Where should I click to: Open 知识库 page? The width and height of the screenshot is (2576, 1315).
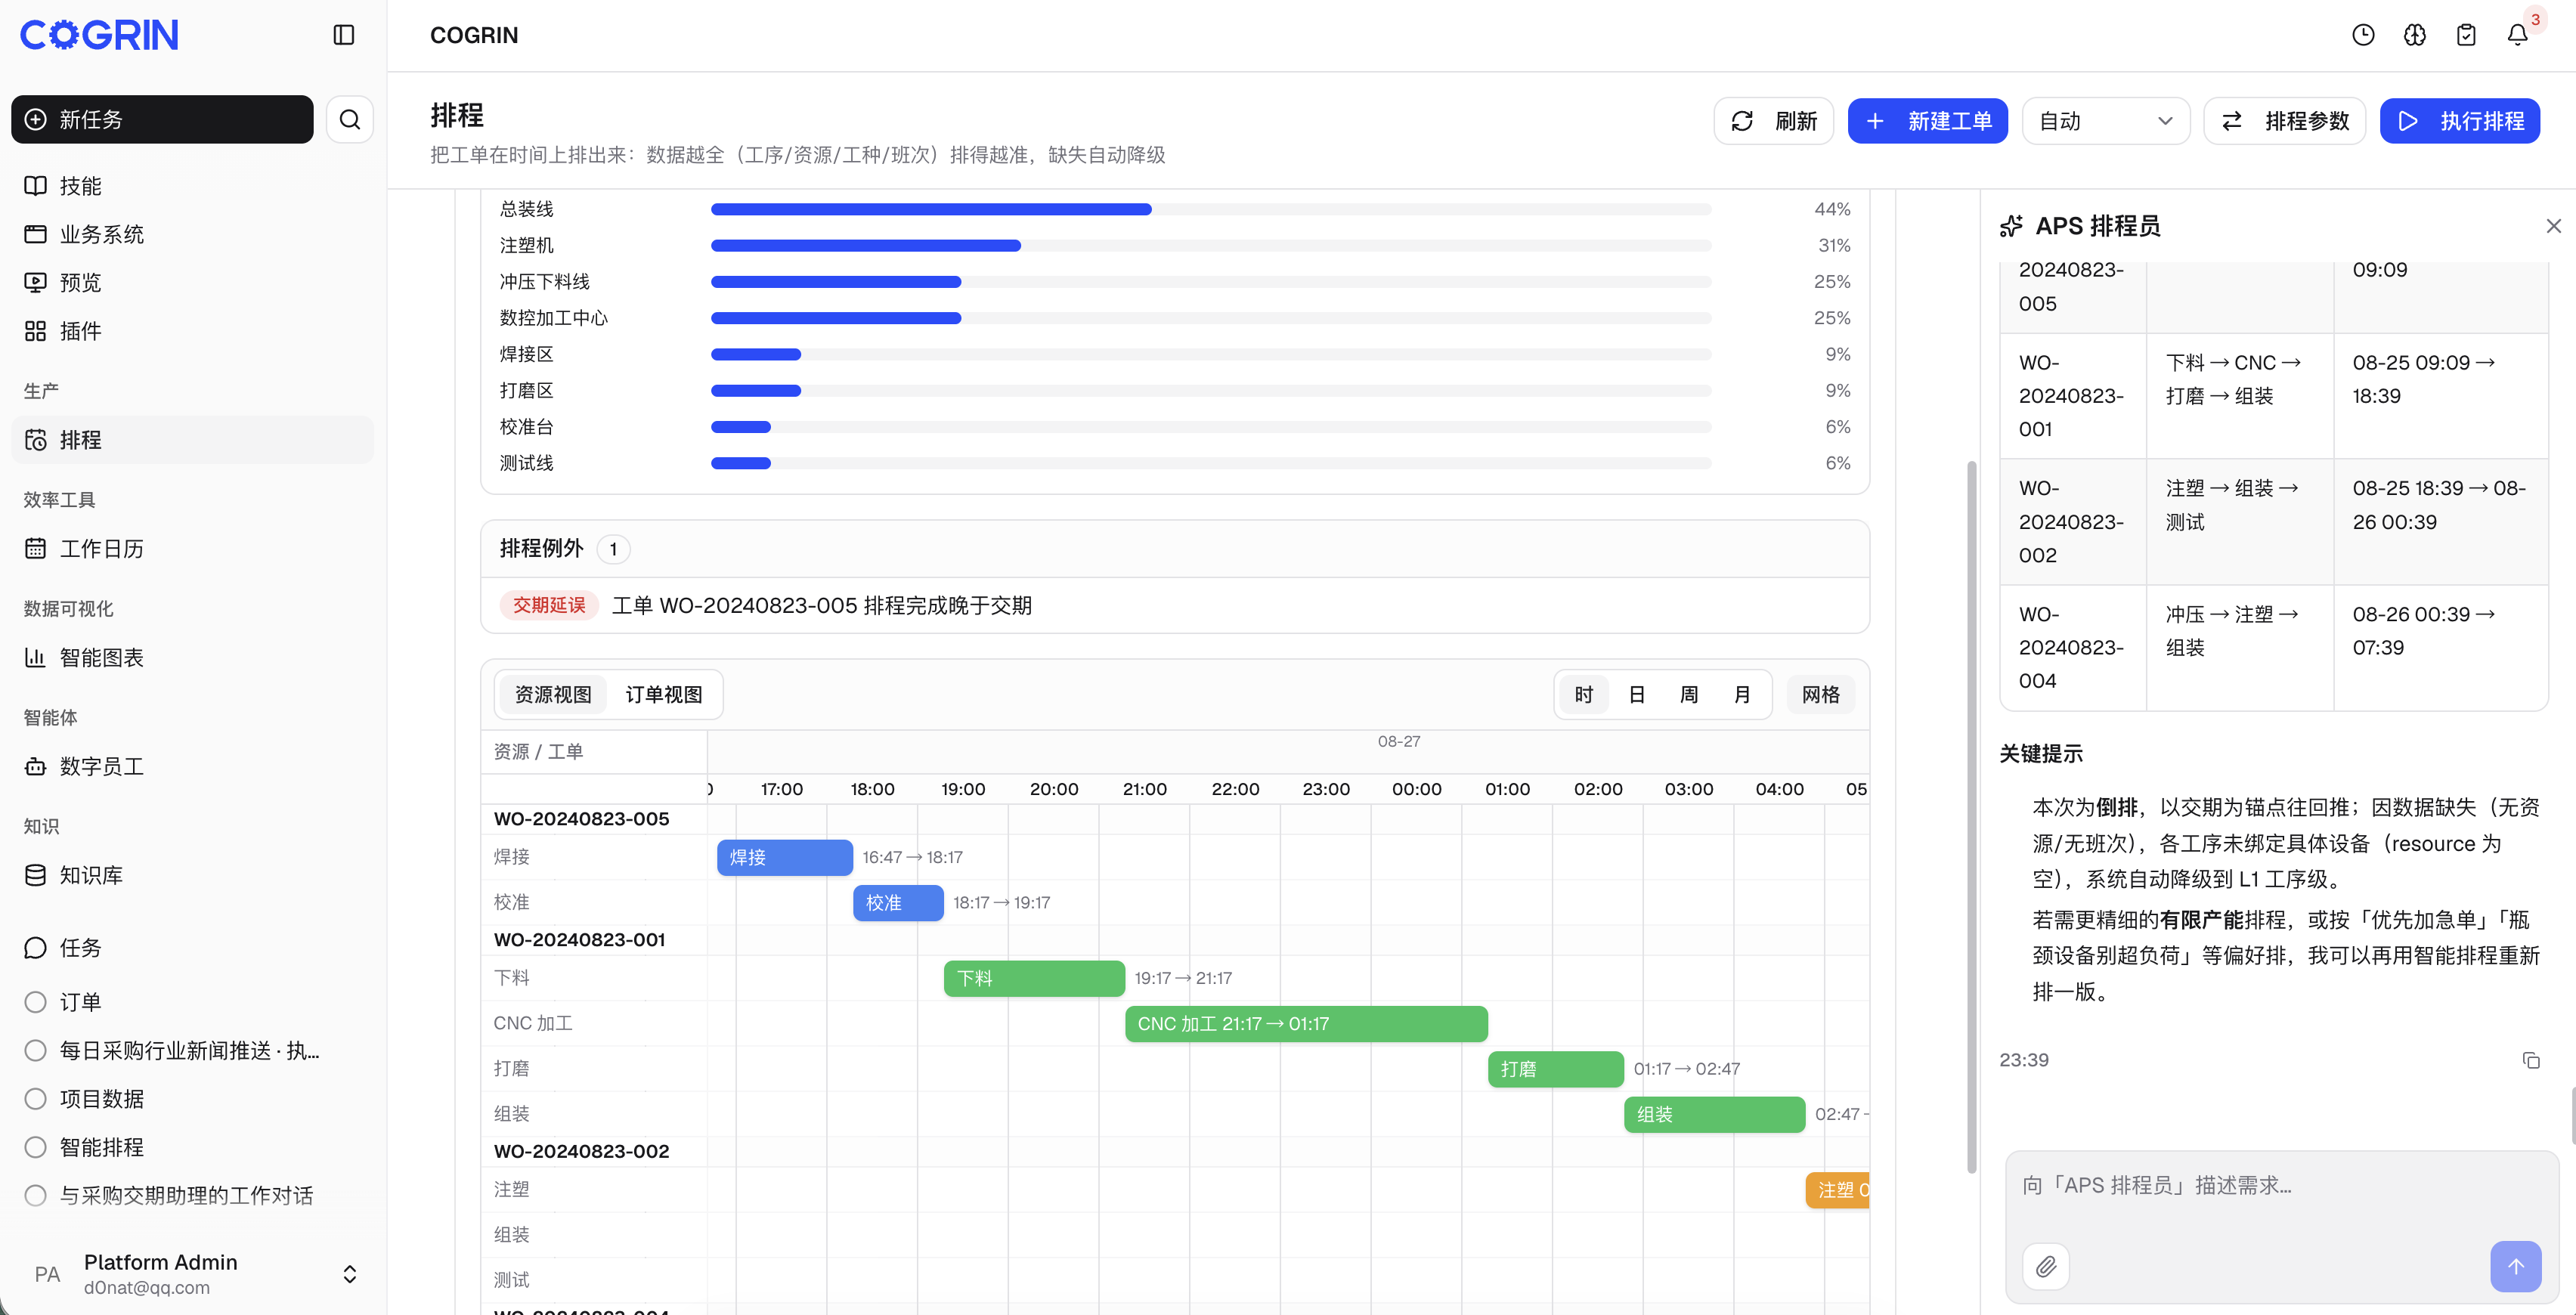pyautogui.click(x=193, y=876)
